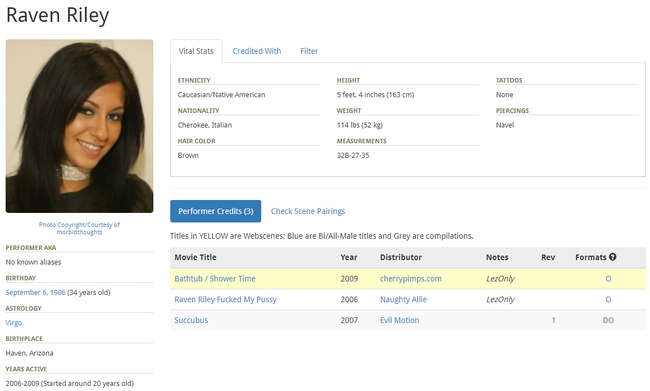Open the Naughty Allie distributor link
The width and height of the screenshot is (650, 391).
(x=403, y=299)
